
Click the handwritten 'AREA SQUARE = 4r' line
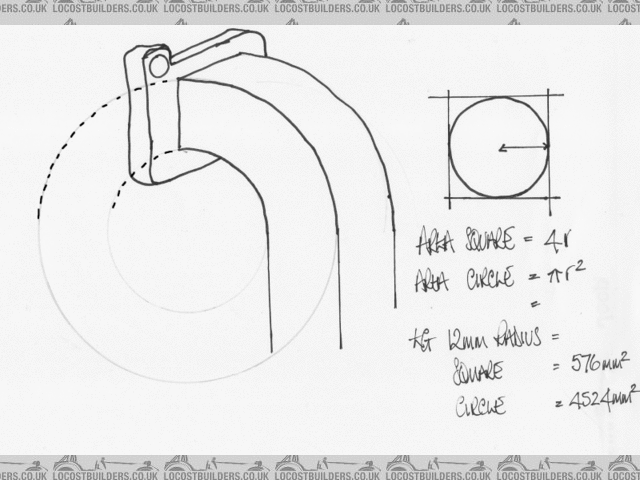493,241
